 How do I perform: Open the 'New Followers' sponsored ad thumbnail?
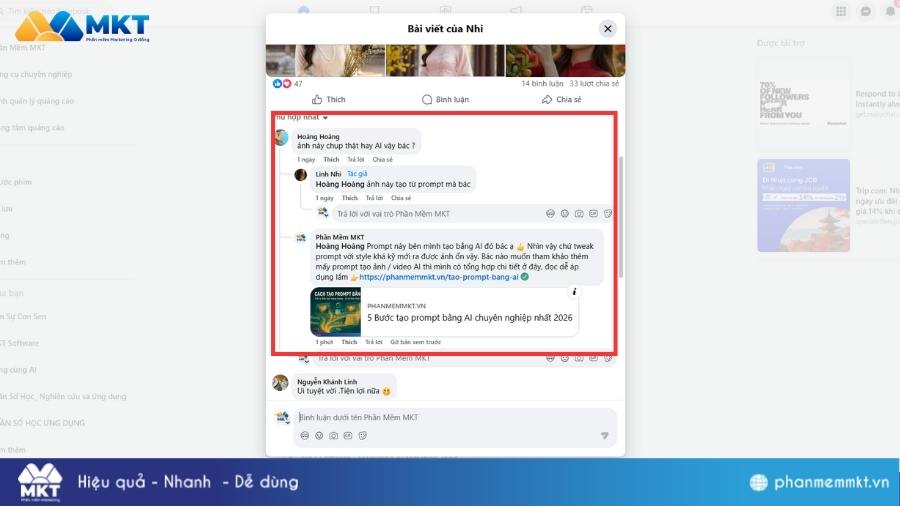click(x=803, y=103)
